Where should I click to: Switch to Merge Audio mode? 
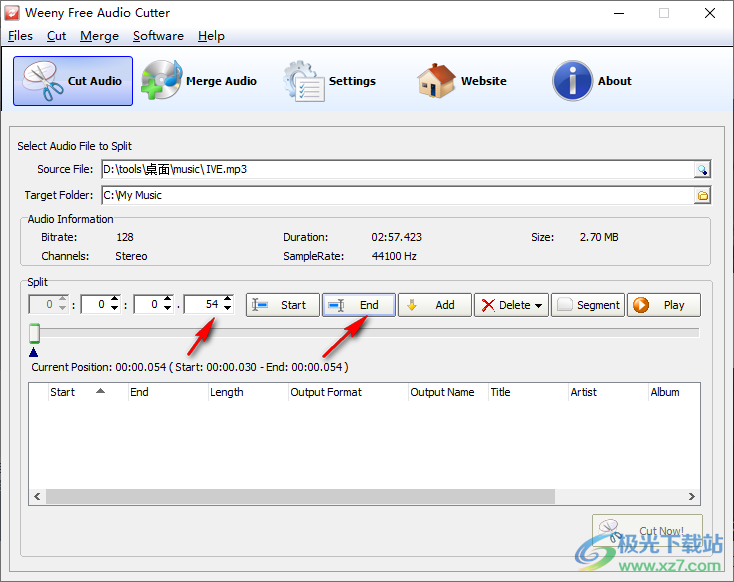pos(200,81)
